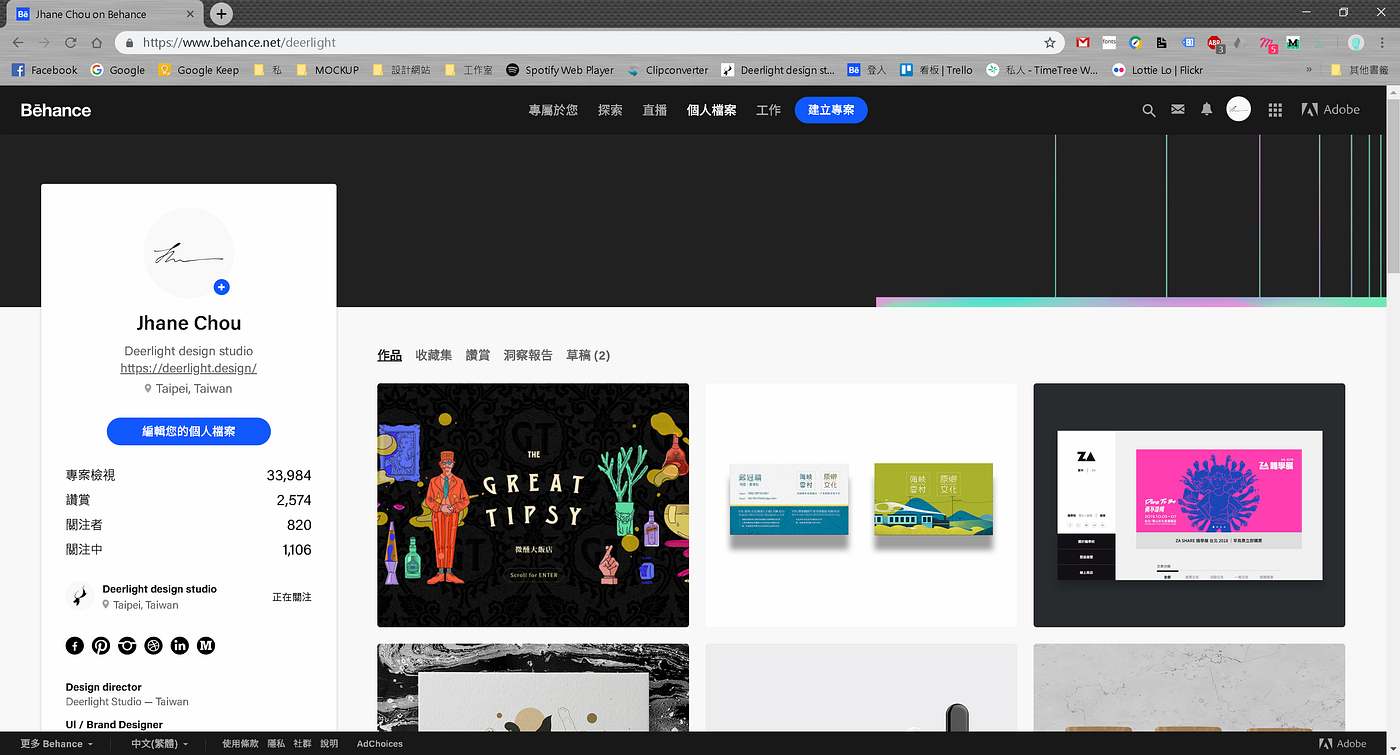Click the 編輯您的個人檔案 button

pos(188,431)
